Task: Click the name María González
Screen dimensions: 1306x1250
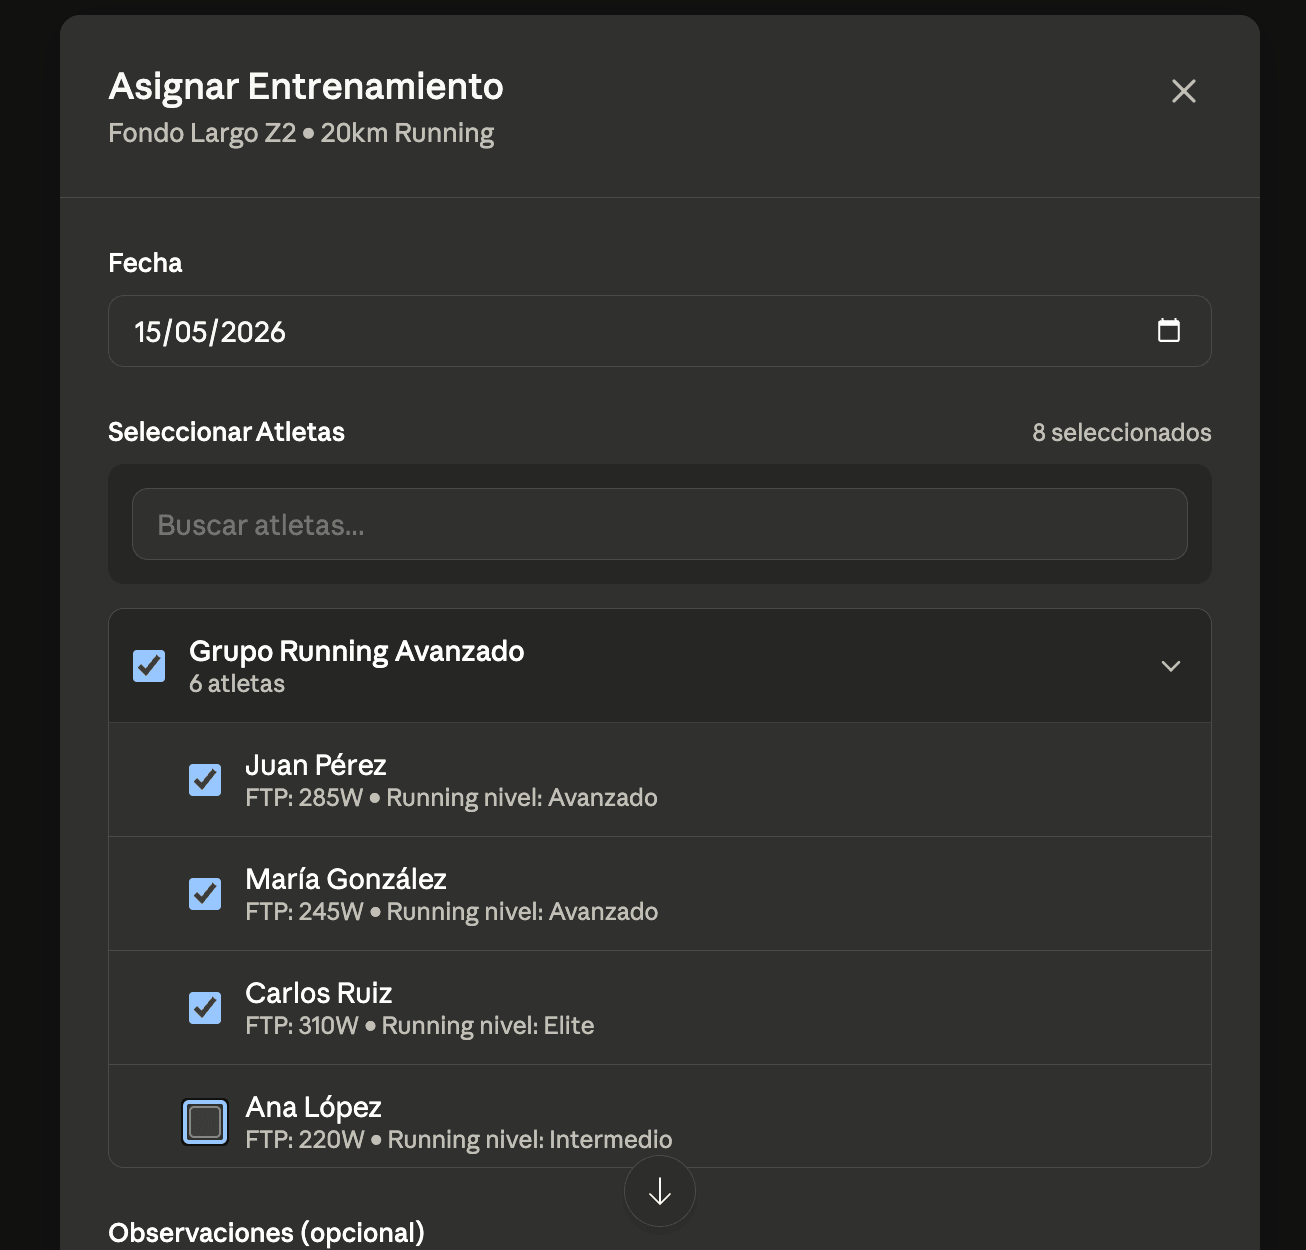Action: coord(346,879)
